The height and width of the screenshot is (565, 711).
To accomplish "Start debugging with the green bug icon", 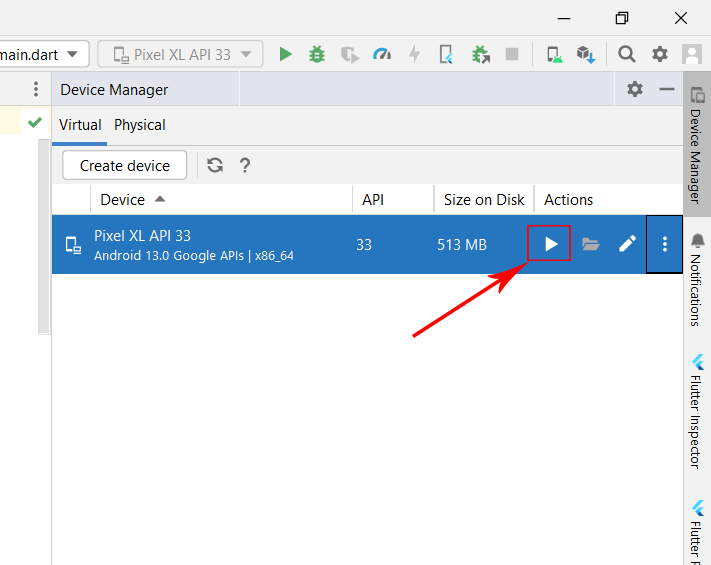I will (317, 54).
